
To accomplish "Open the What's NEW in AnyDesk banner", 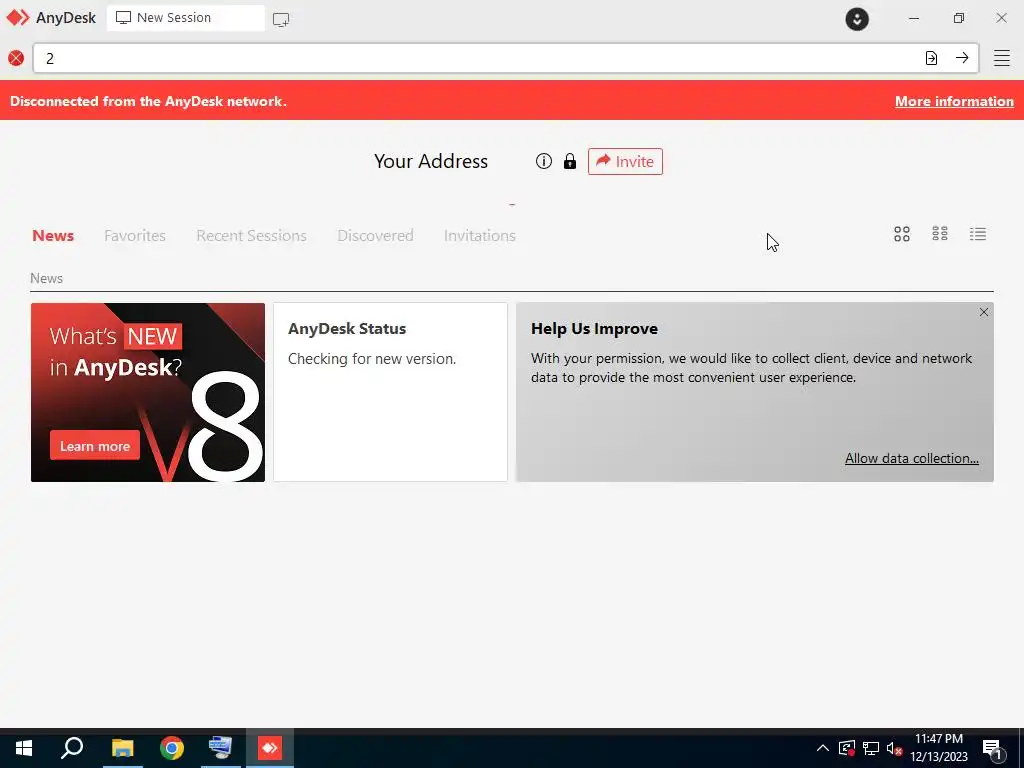I will click(148, 392).
